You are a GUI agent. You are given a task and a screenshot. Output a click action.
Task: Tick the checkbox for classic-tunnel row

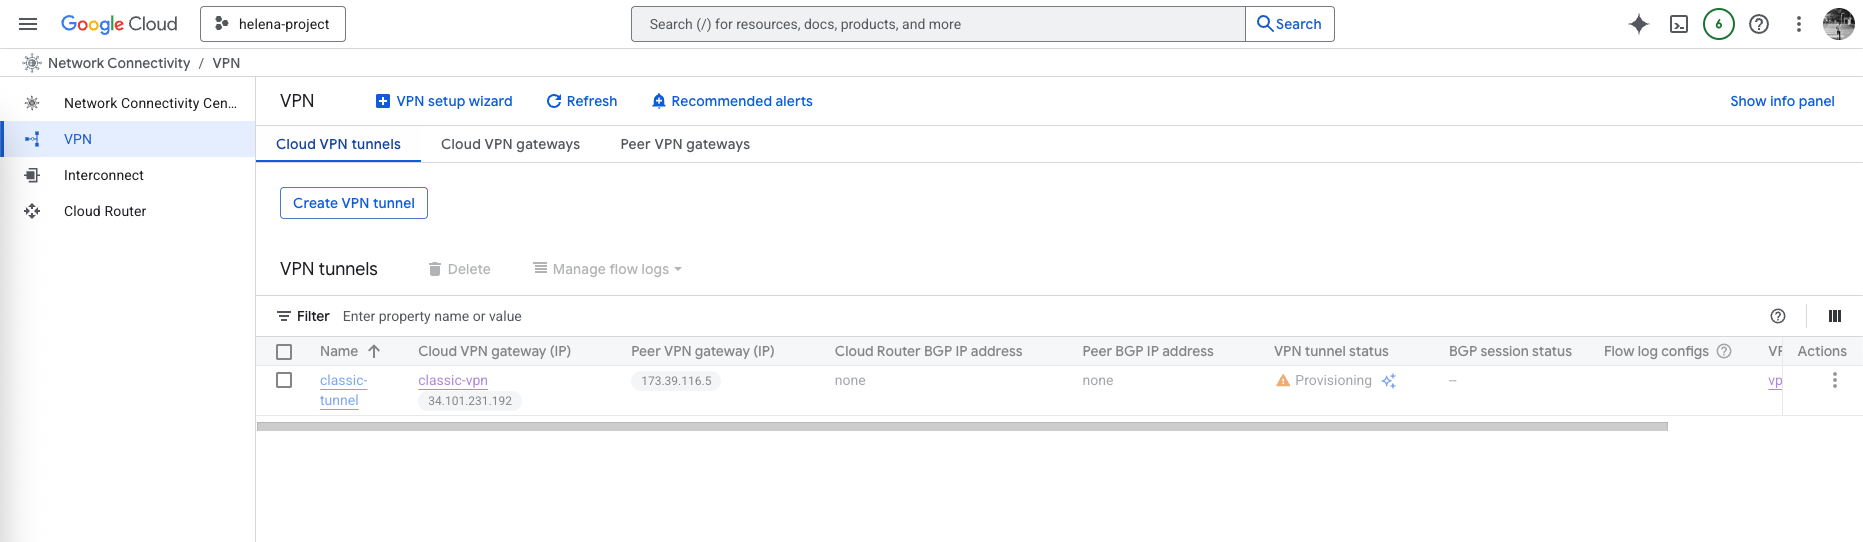tap(284, 381)
